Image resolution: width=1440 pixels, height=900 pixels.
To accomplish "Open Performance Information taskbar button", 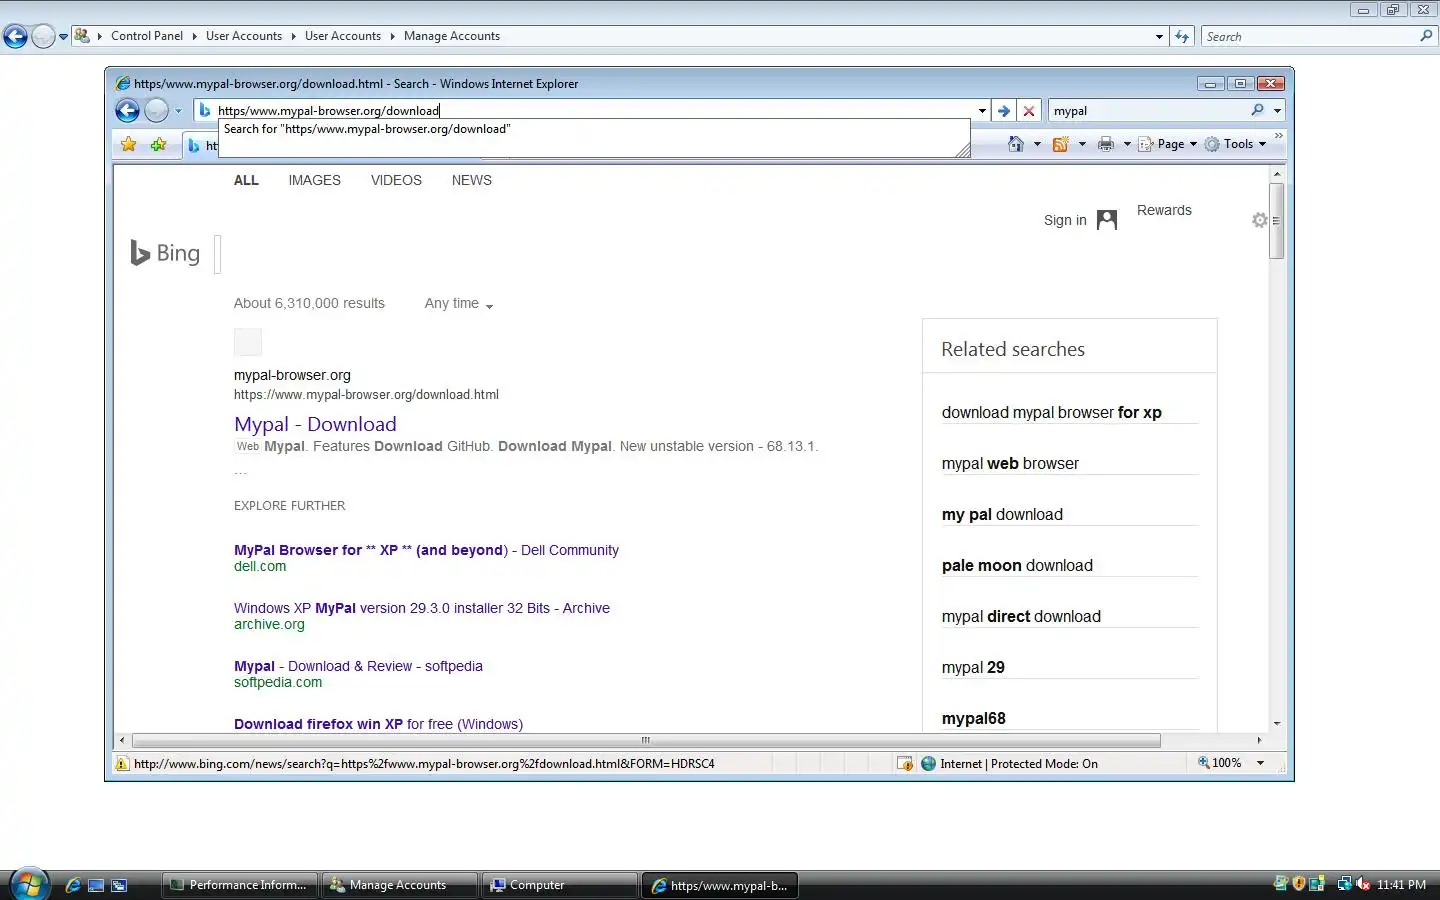I will click(239, 885).
